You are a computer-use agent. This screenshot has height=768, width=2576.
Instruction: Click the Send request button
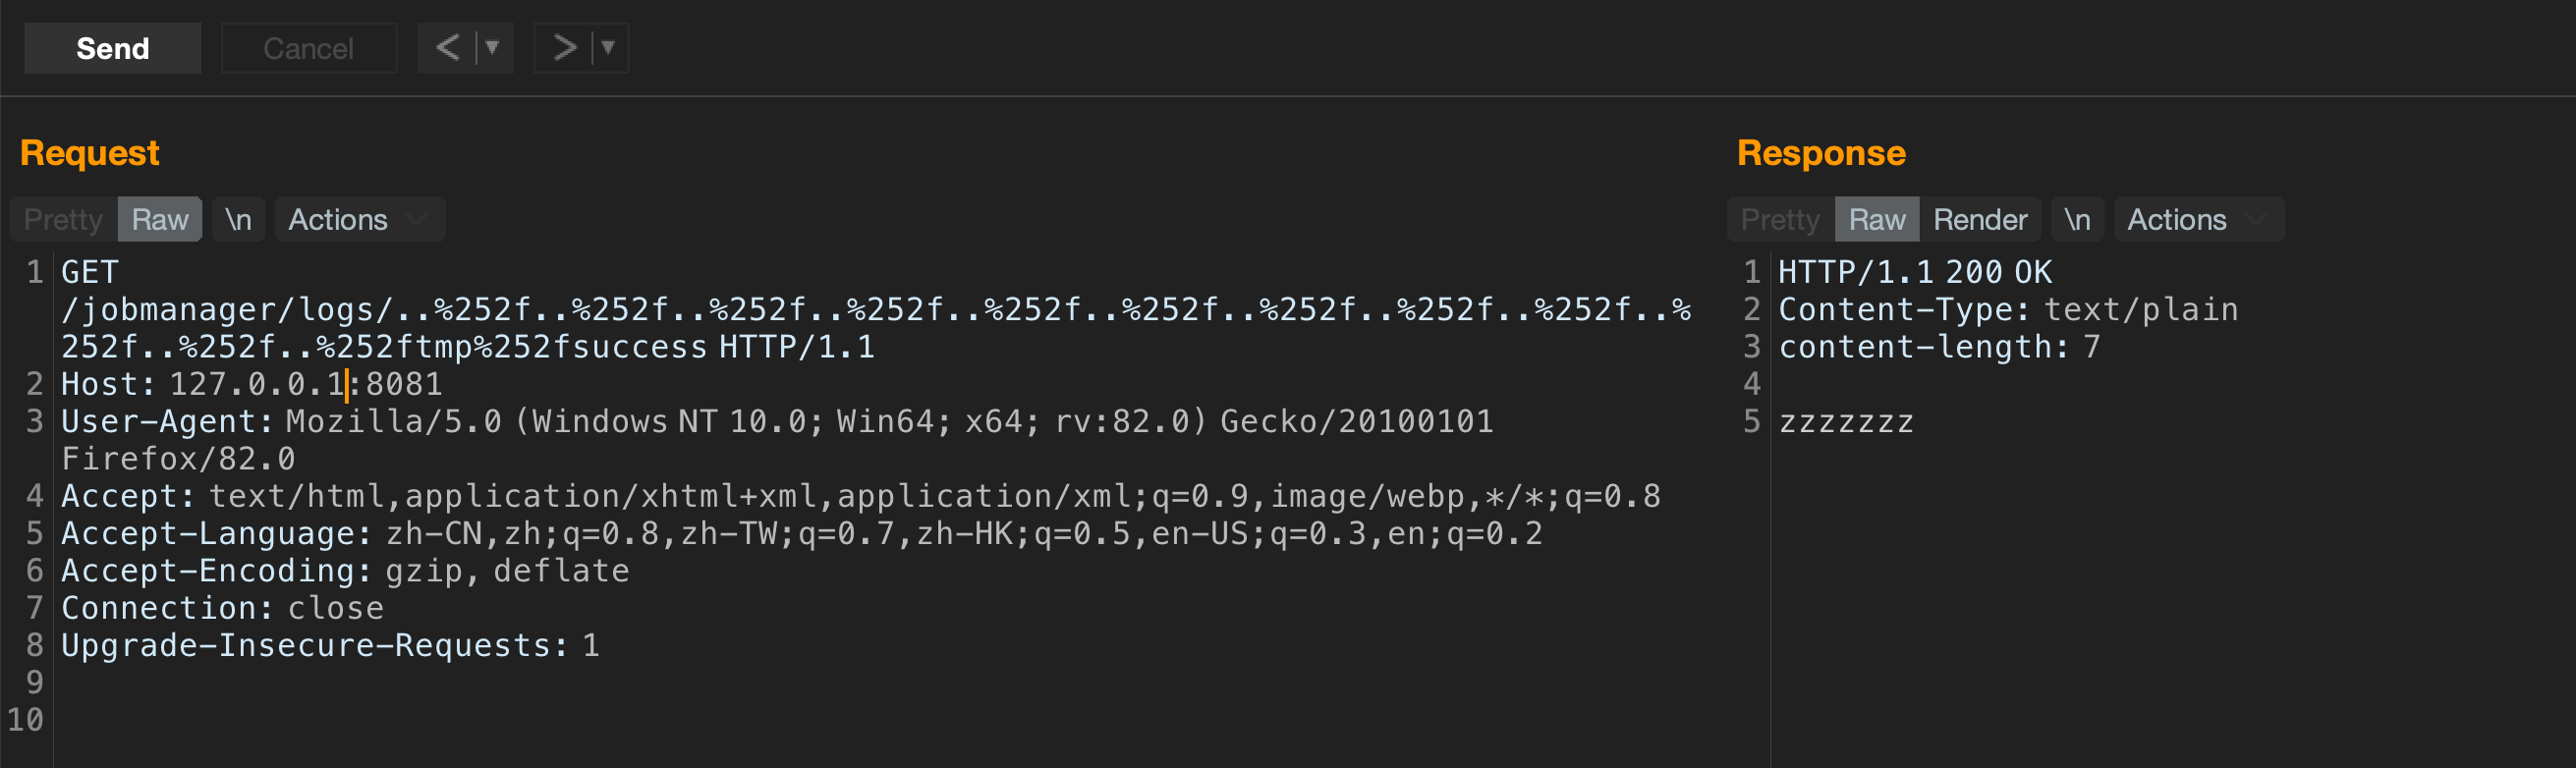pos(112,48)
